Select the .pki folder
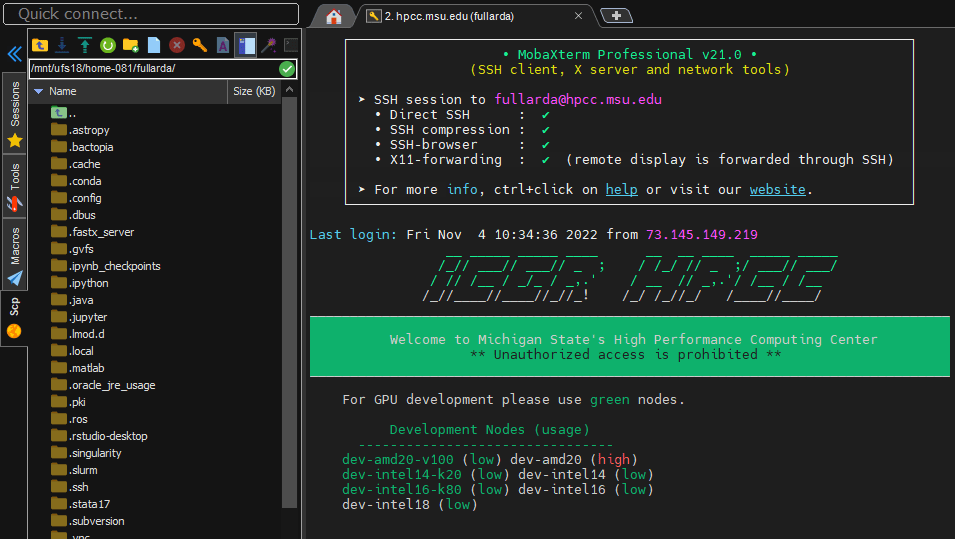Viewport: 955px width, 539px height. 69,403
